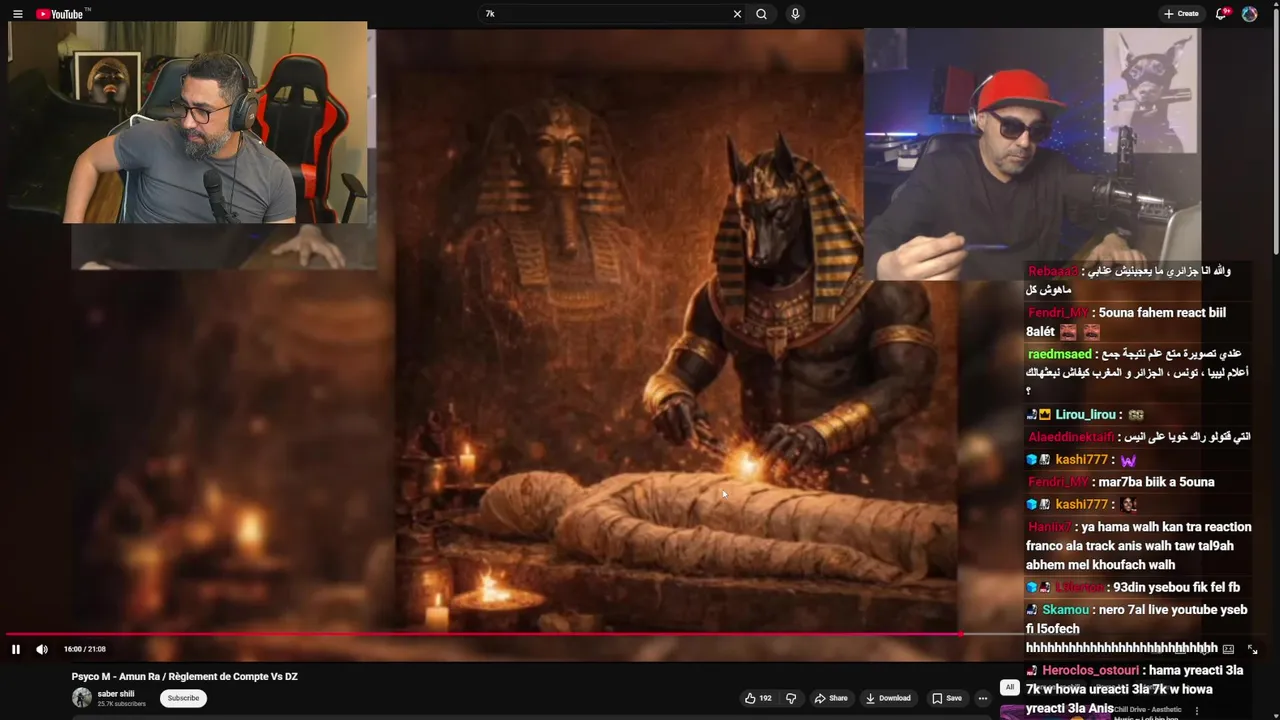Save the video to a playlist
1280x720 pixels.
[x=947, y=698]
